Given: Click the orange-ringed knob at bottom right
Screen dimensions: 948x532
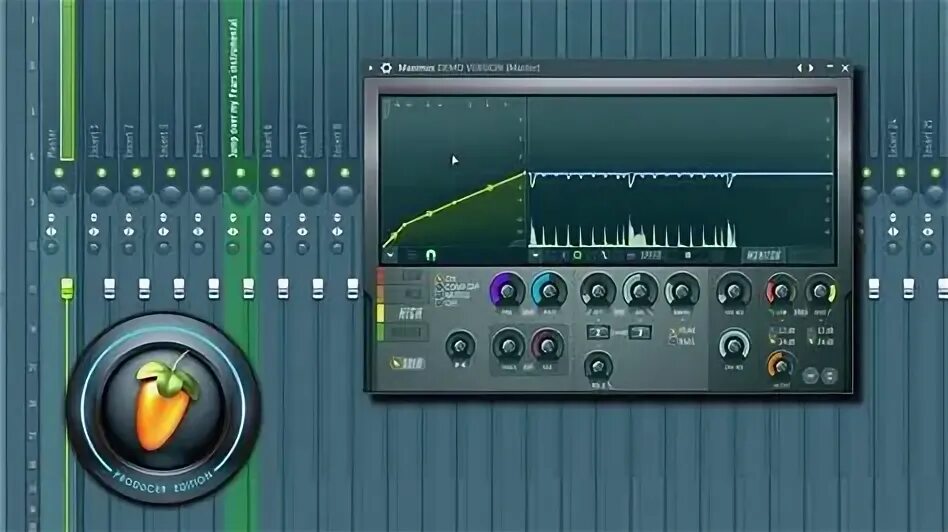Looking at the screenshot, I should [780, 366].
